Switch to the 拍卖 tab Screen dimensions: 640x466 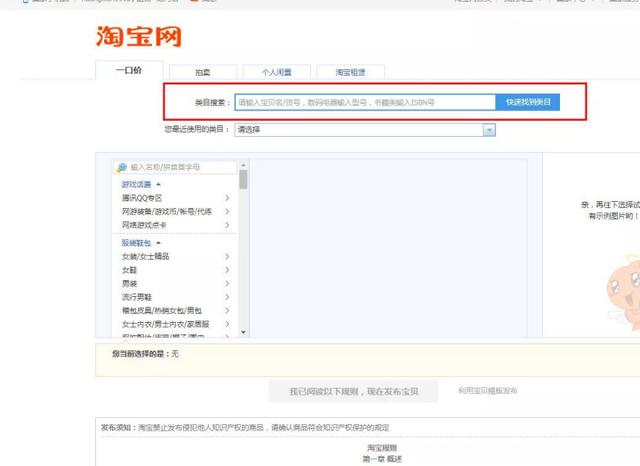(203, 72)
